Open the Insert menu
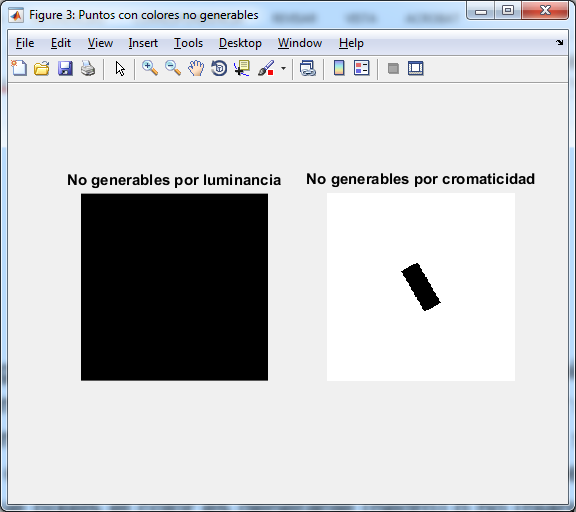Viewport: 576px width, 512px height. 143,43
